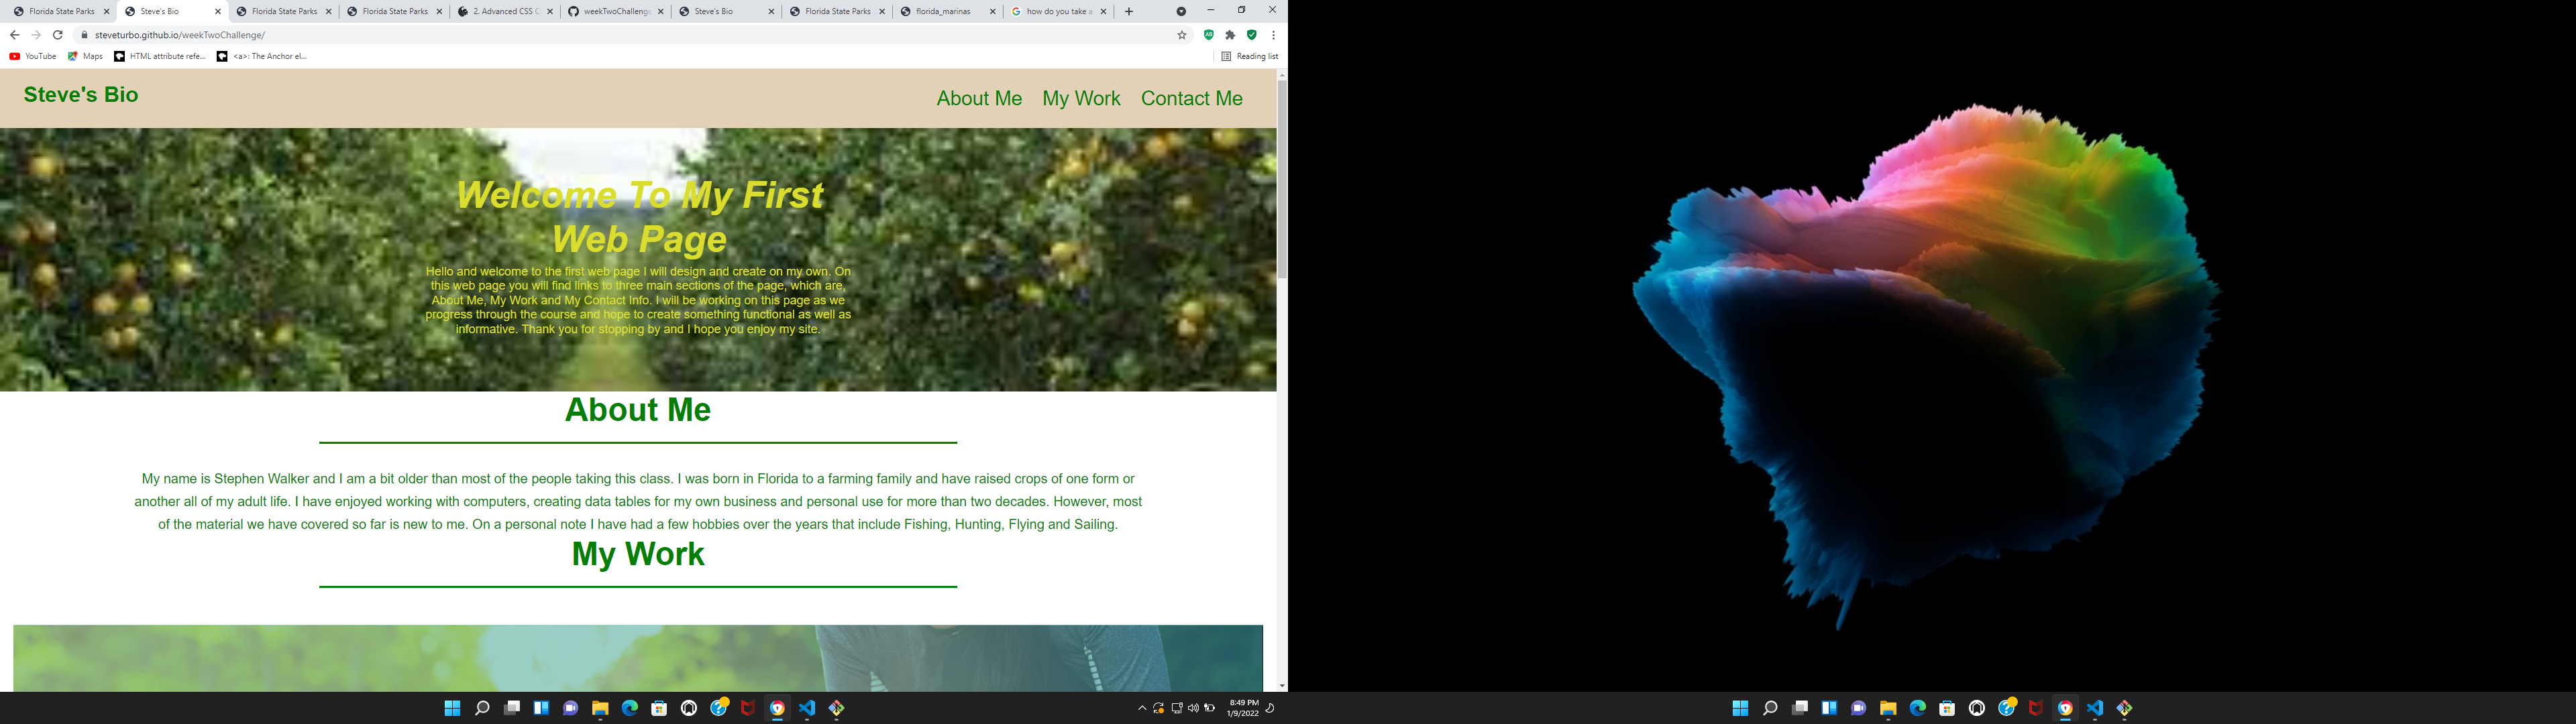Open the green AB extension icon
Viewport: 2576px width, 724px height.
[1209, 35]
